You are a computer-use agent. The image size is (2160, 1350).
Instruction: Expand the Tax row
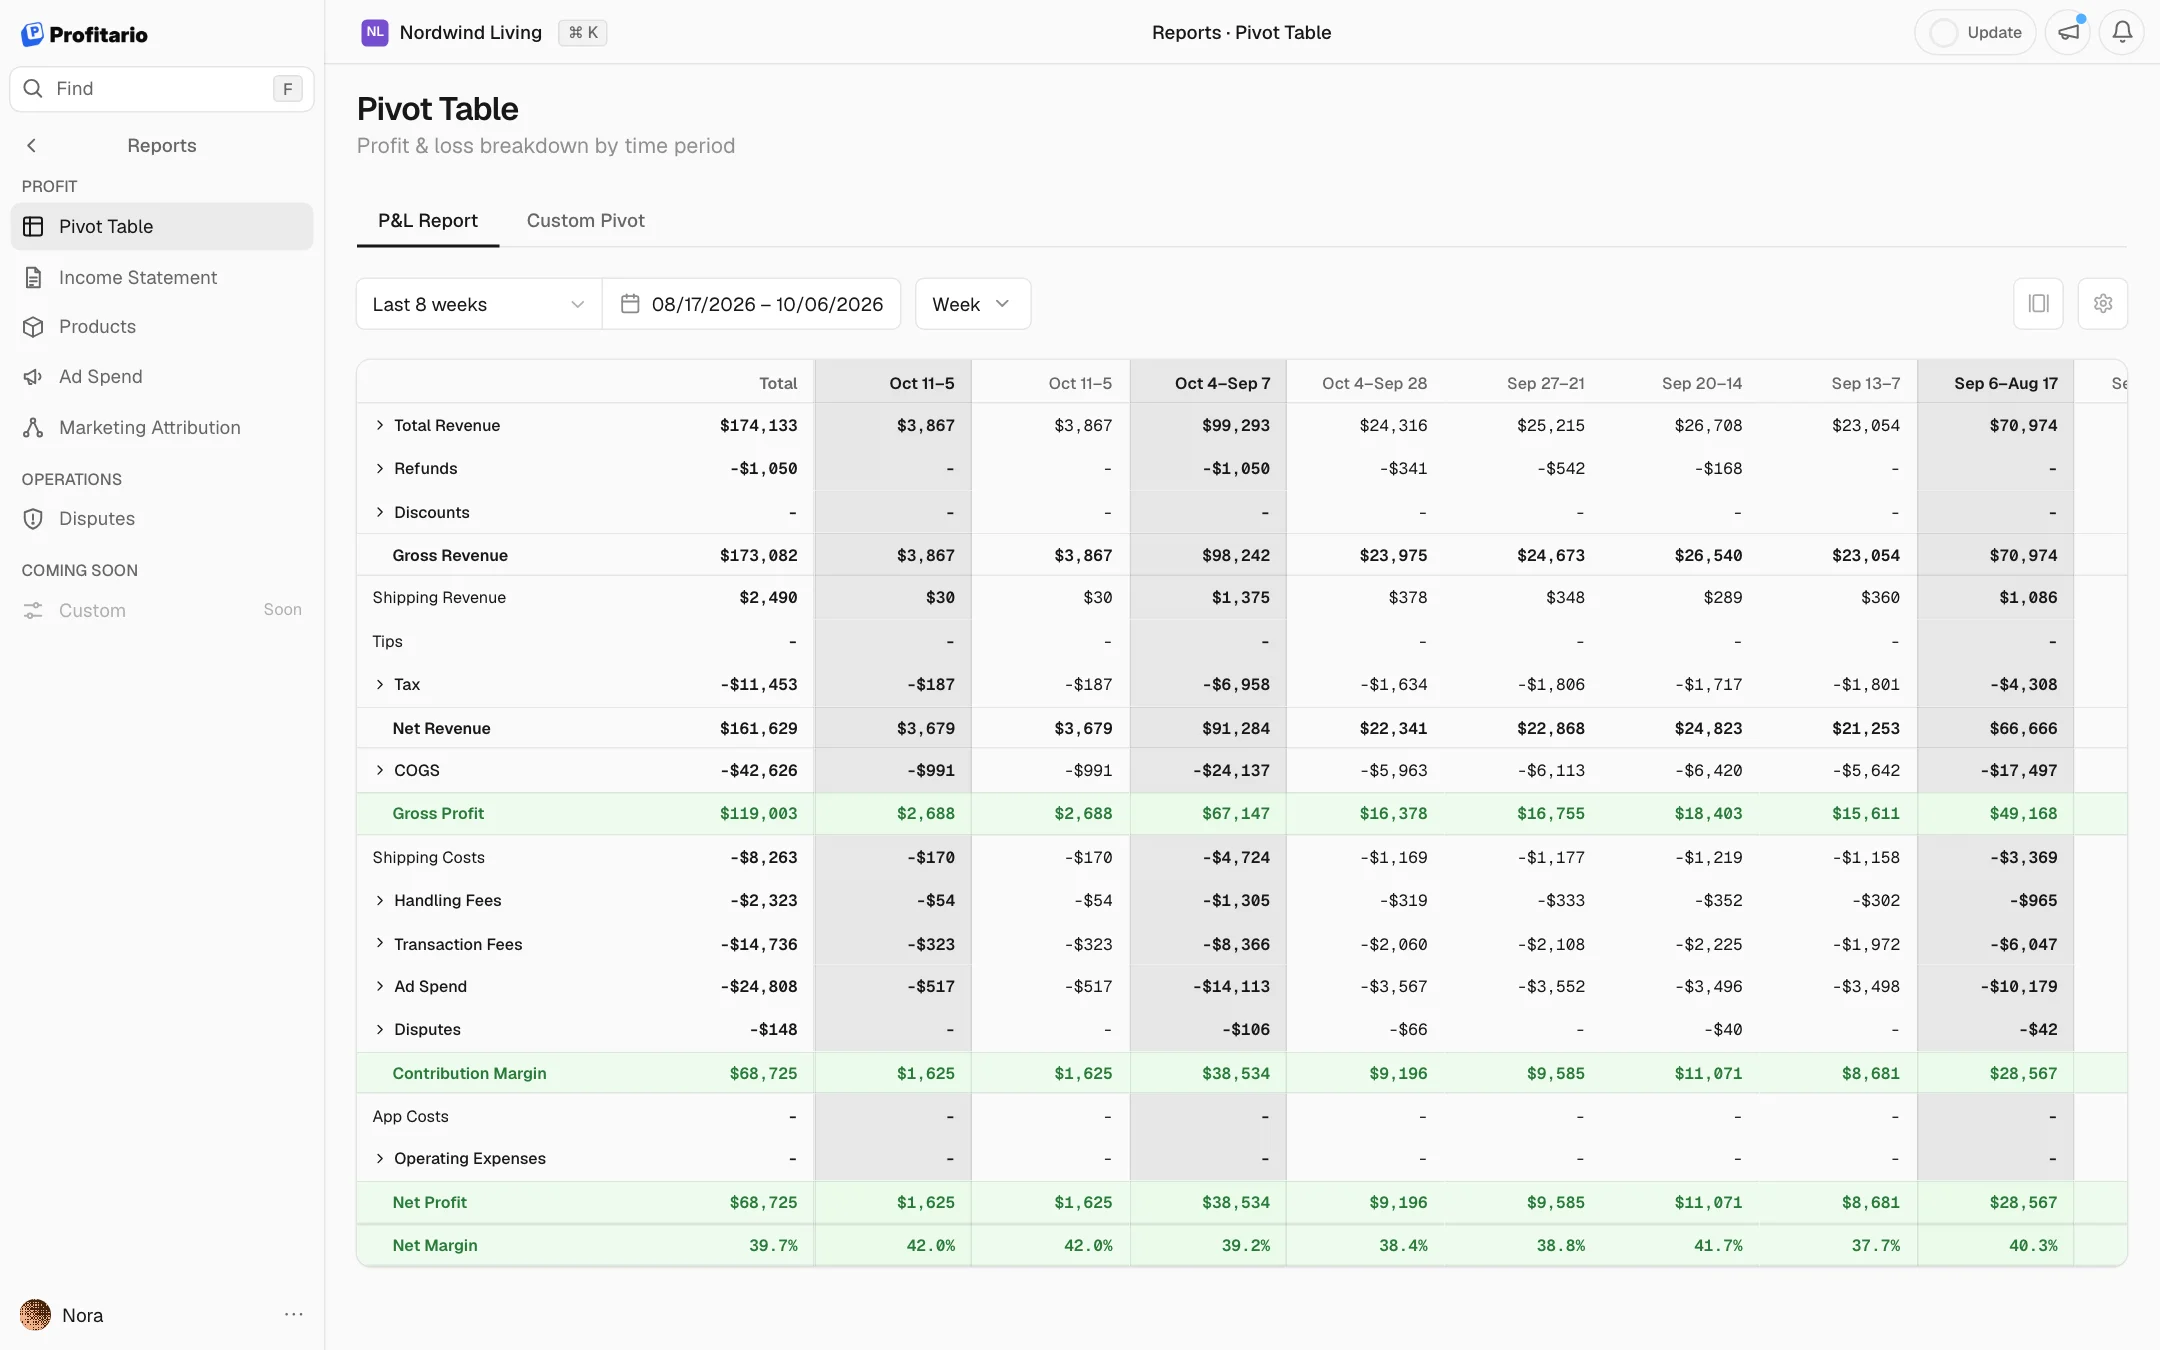(380, 684)
